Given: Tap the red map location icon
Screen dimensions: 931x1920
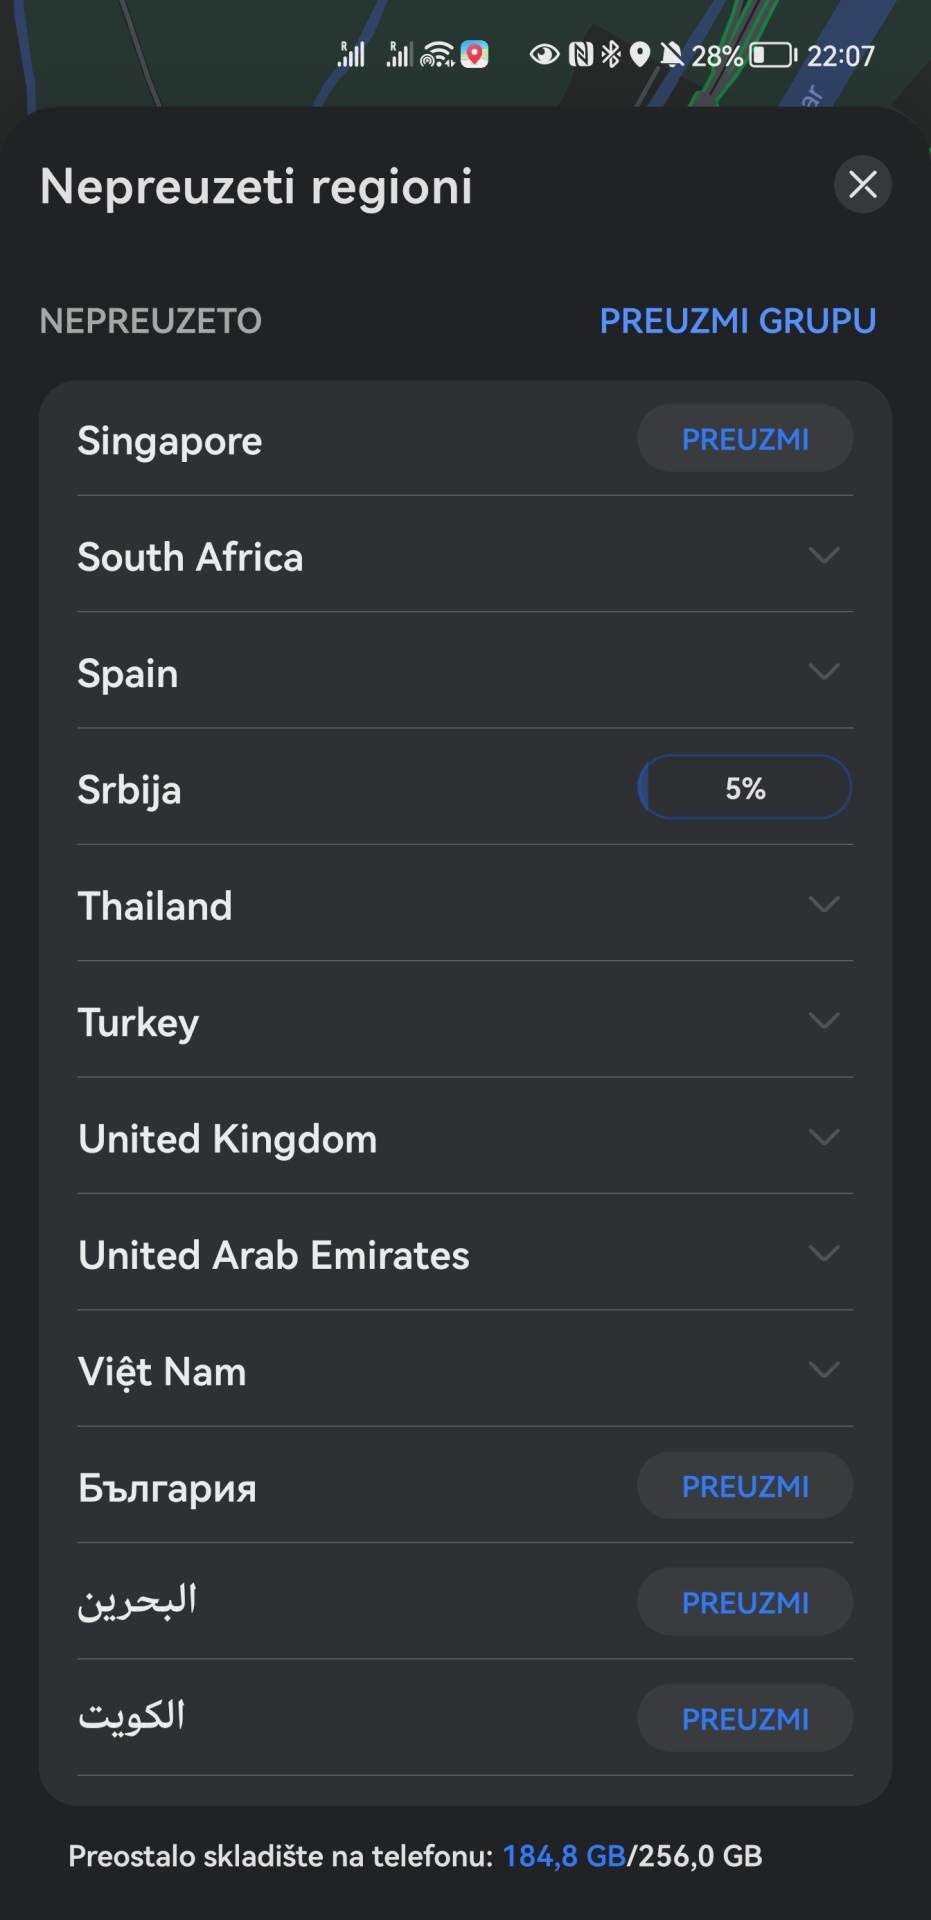Looking at the screenshot, I should click(x=472, y=55).
